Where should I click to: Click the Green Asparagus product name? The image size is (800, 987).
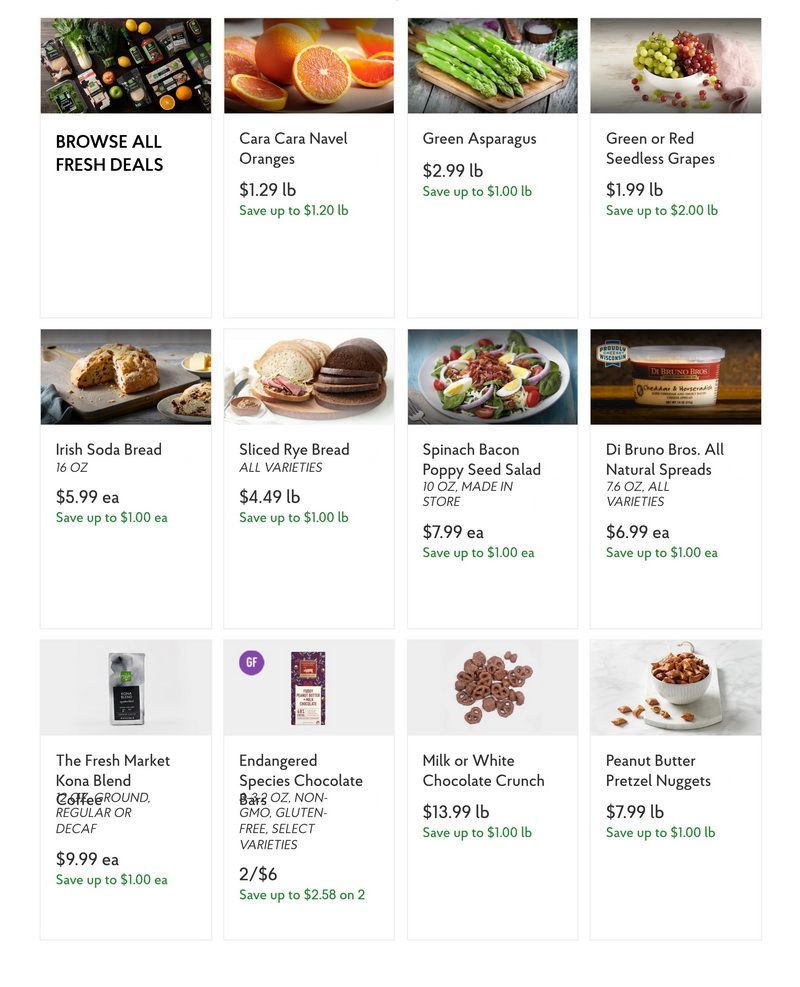480,139
